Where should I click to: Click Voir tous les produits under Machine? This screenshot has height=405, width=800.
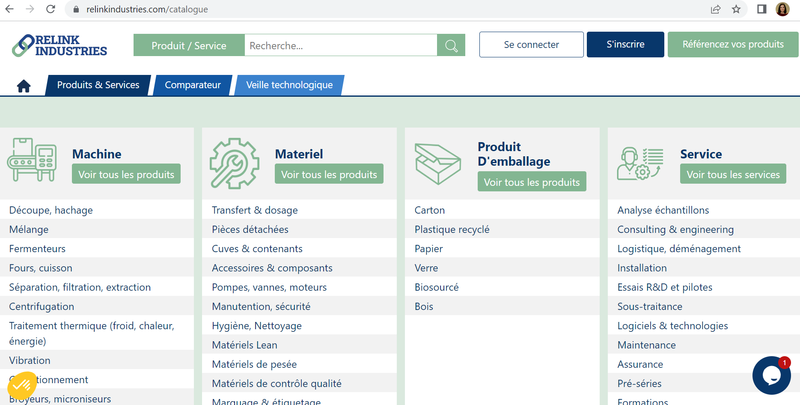126,174
